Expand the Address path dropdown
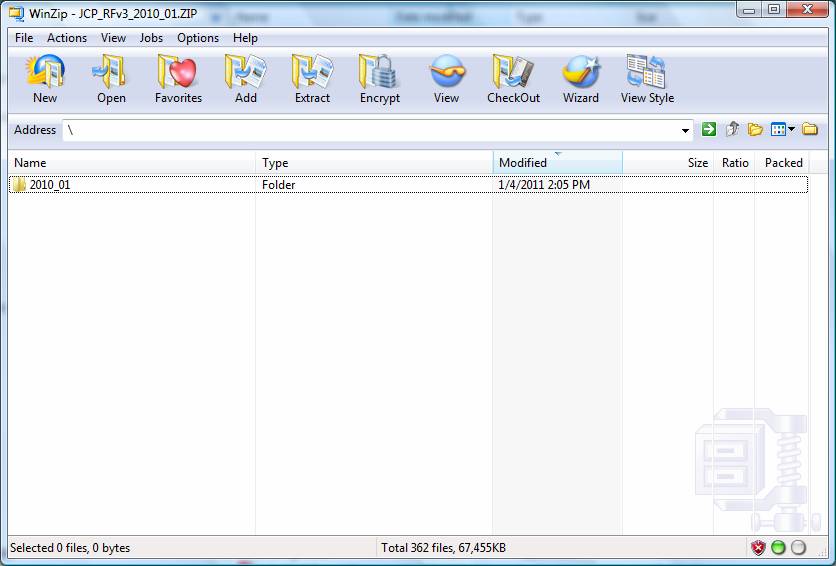 pyautogui.click(x=685, y=130)
